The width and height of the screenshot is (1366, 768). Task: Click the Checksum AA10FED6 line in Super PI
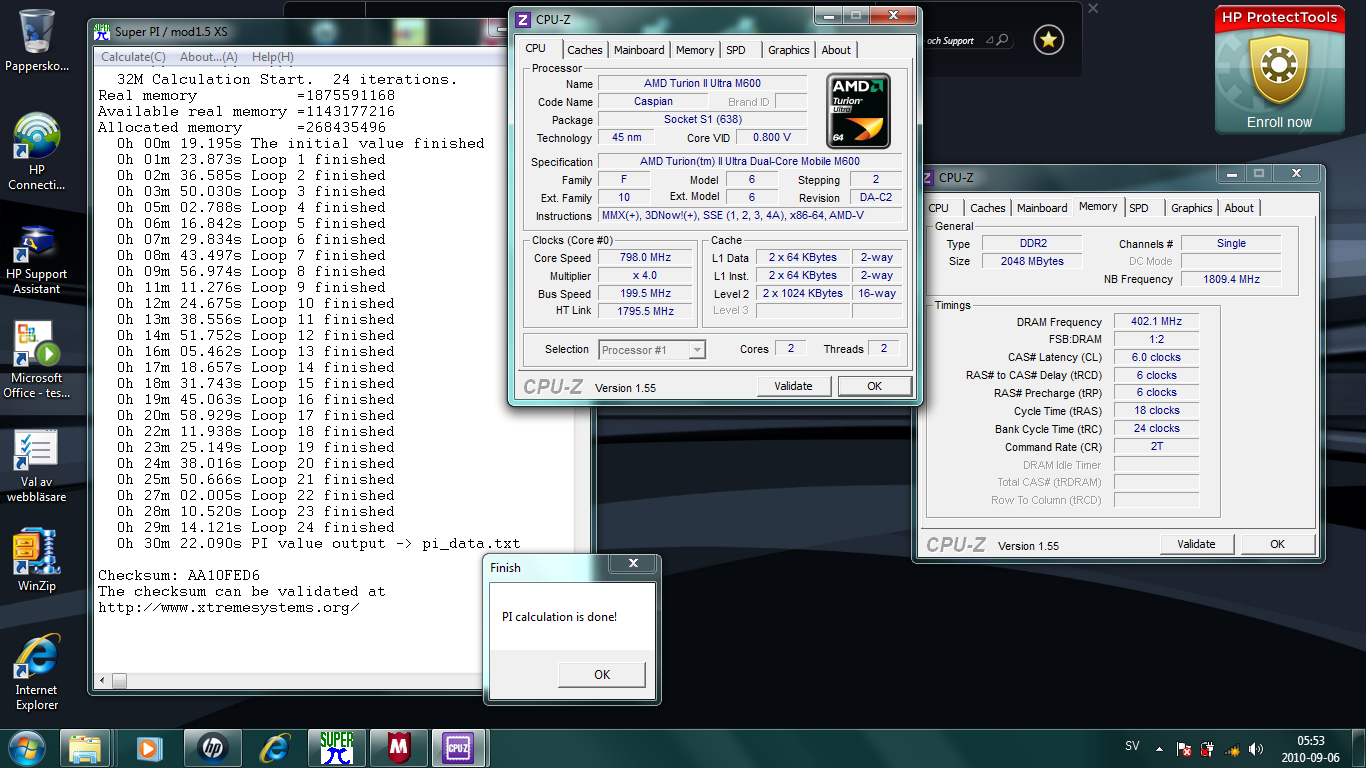[179, 575]
